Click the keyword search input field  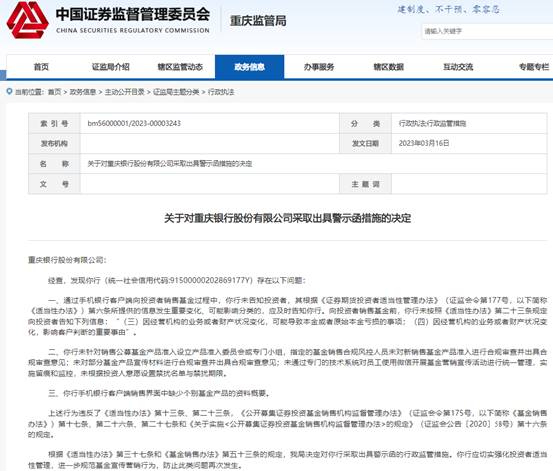487,31
